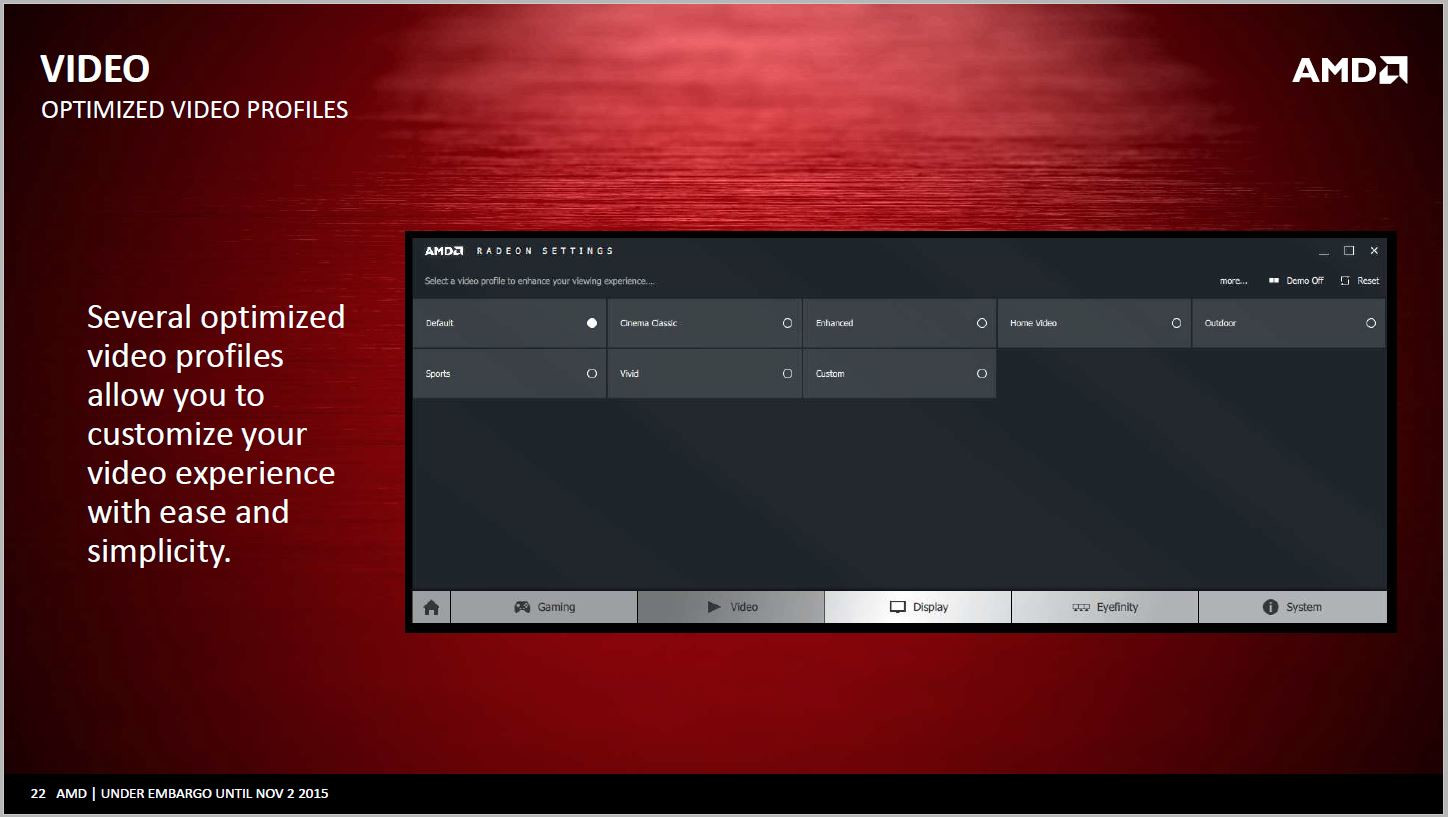Select the Default video profile radio
The height and width of the screenshot is (817, 1448).
coord(592,323)
